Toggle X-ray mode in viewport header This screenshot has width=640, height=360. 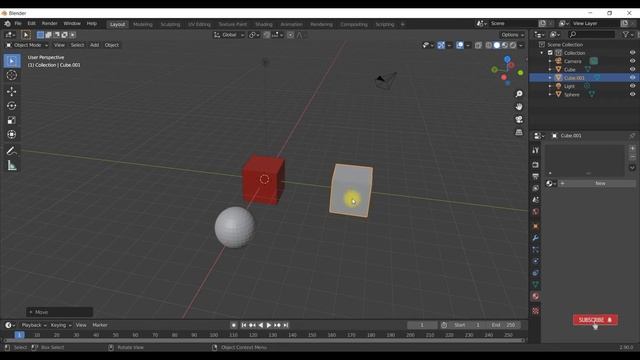tap(478, 45)
